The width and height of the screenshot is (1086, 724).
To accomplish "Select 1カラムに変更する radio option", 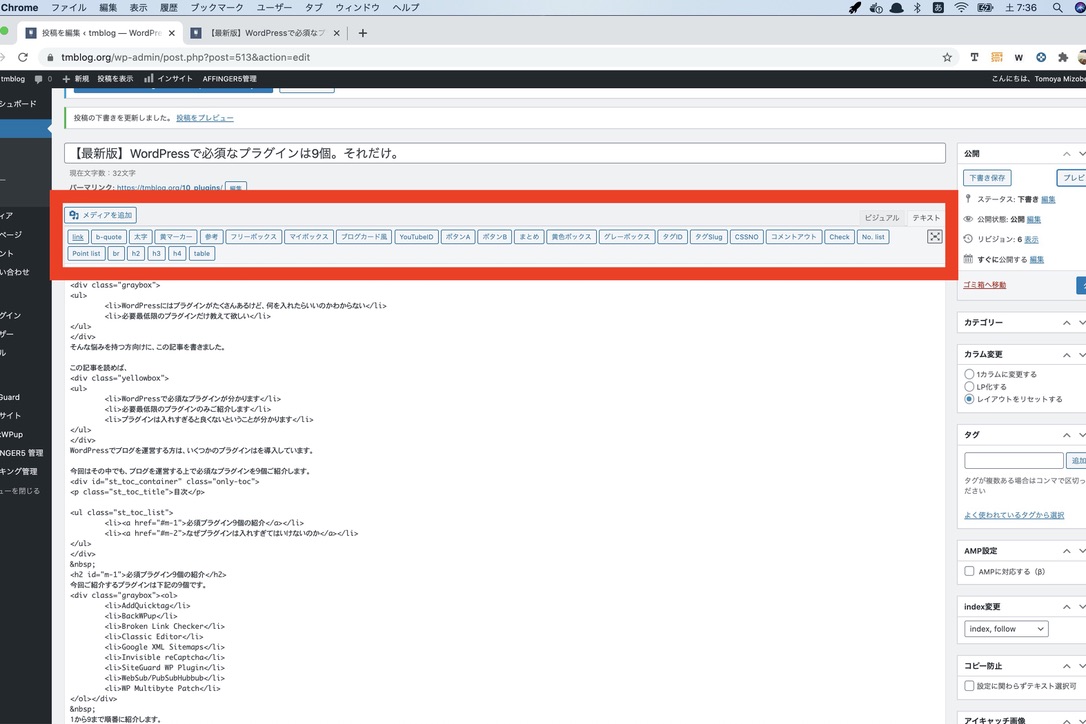I will 969,374.
